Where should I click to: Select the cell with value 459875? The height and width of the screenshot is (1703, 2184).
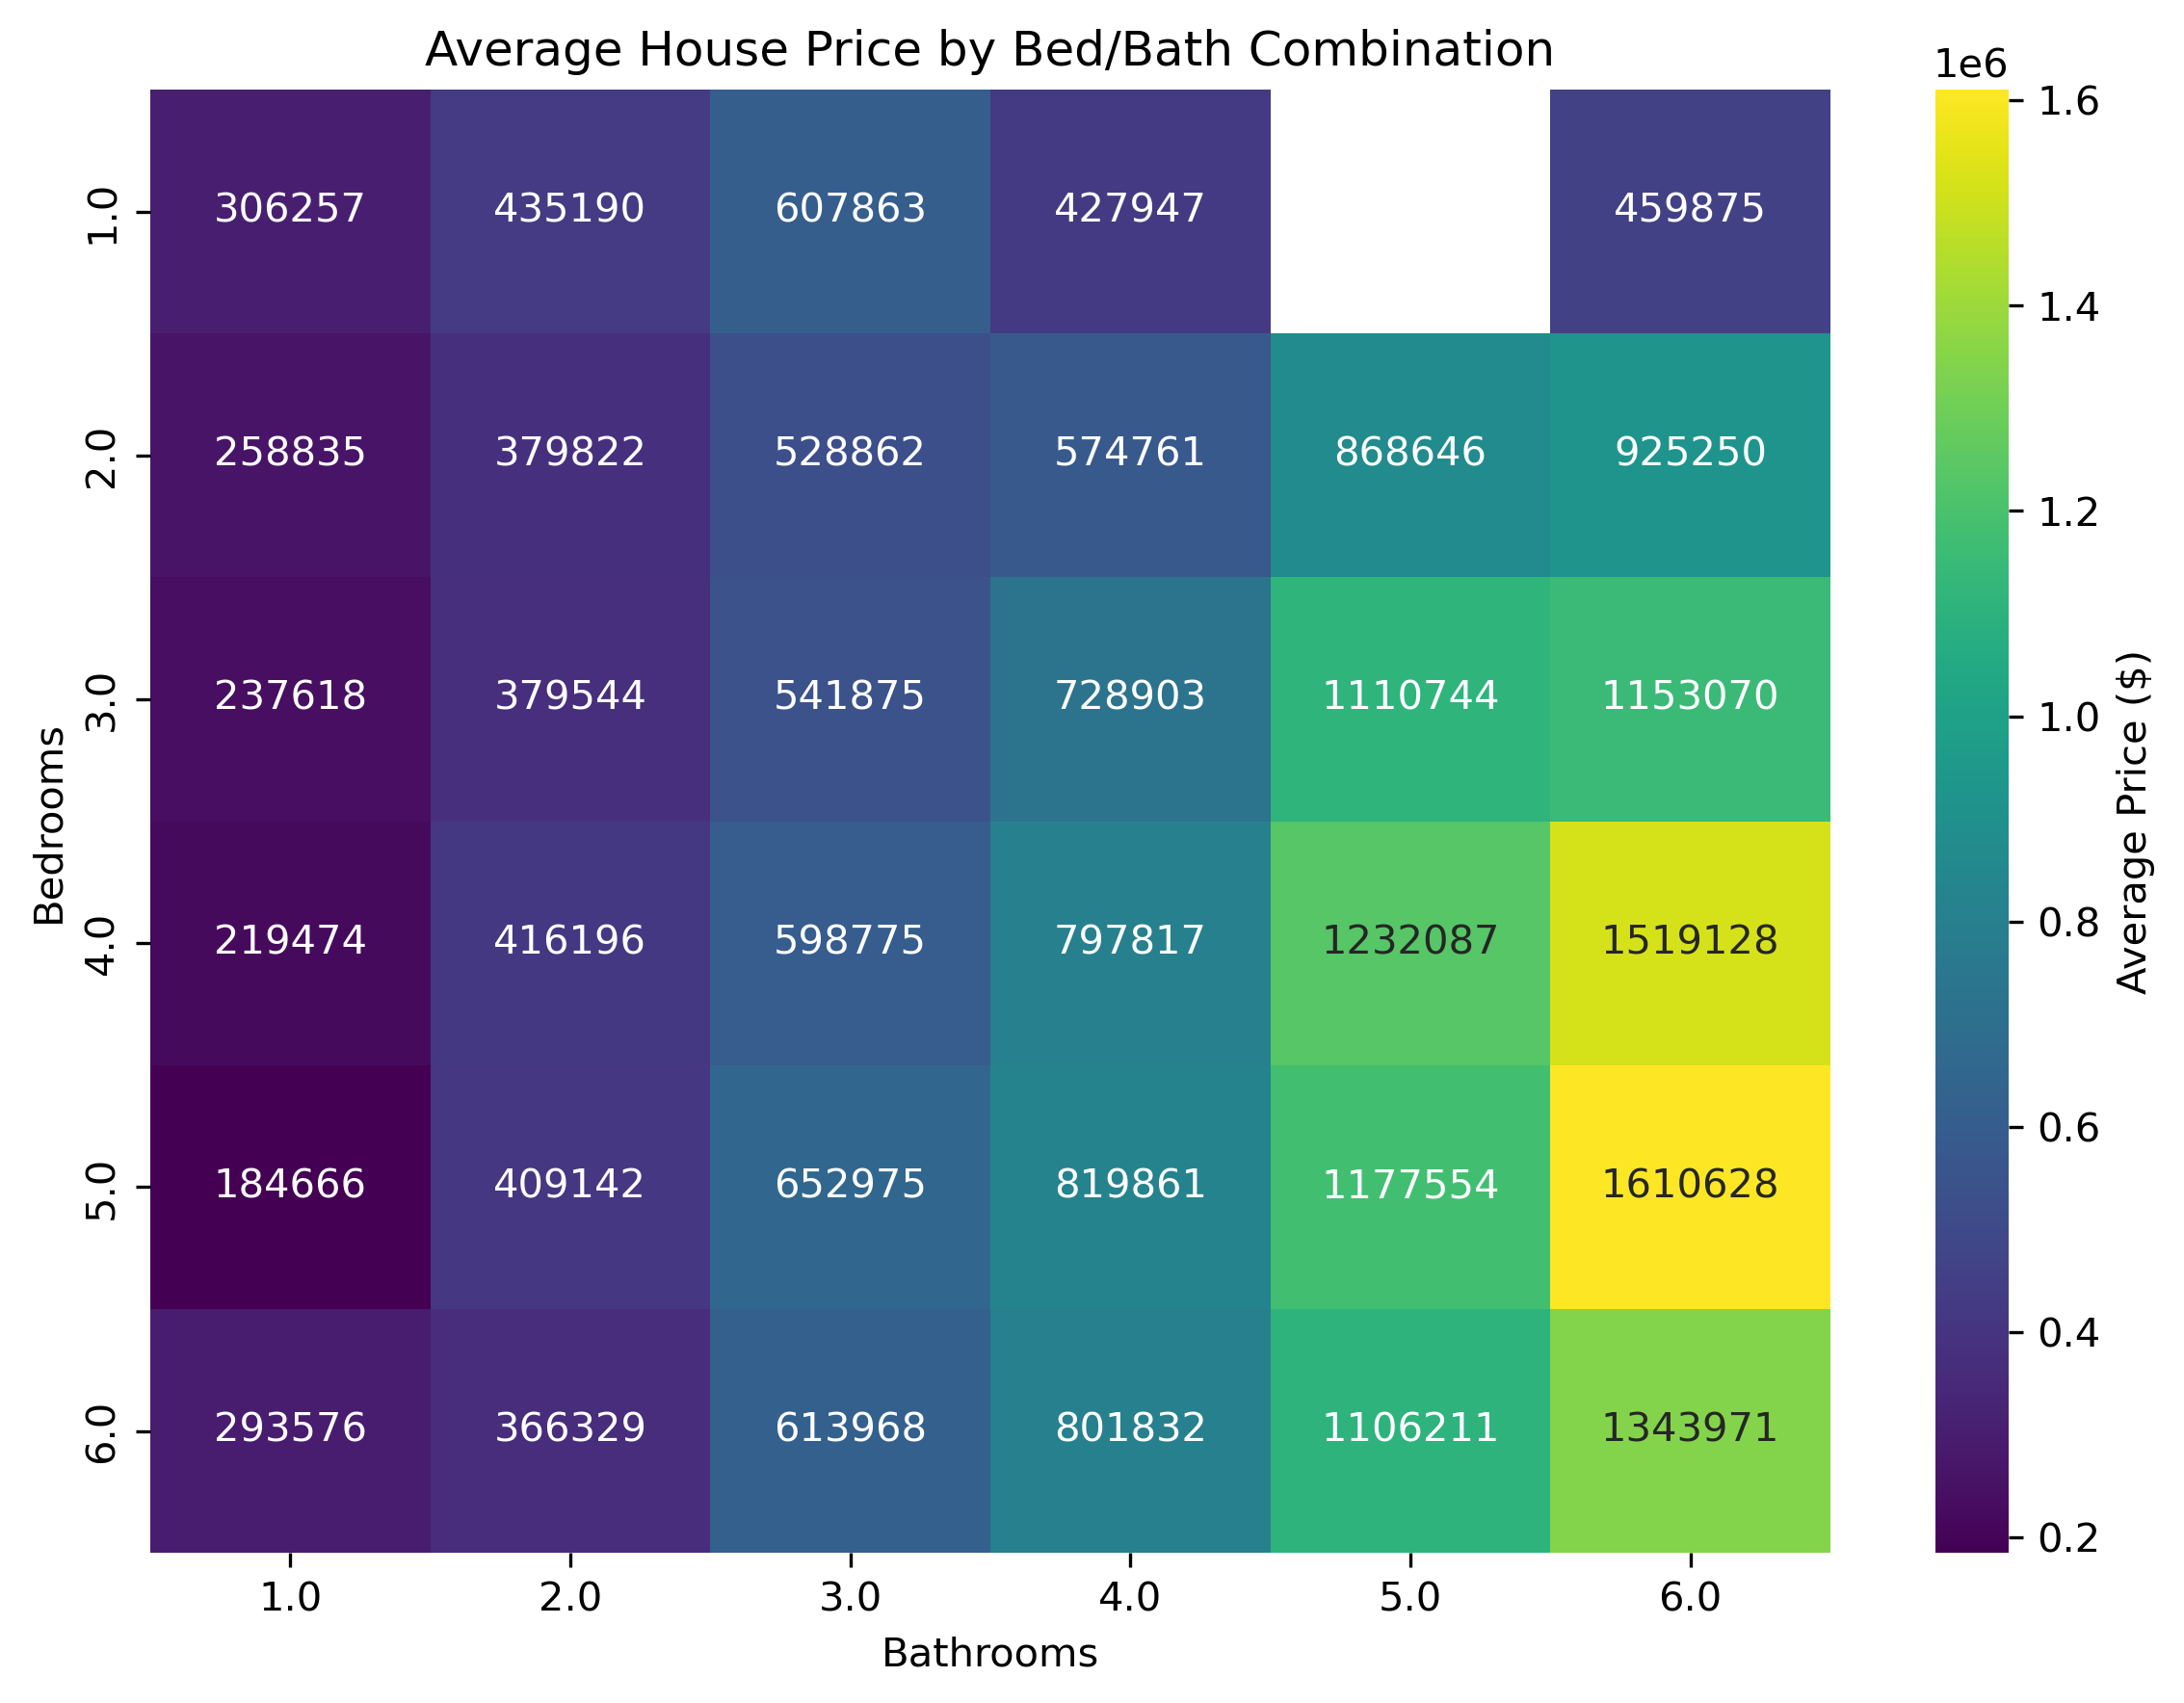[1689, 209]
